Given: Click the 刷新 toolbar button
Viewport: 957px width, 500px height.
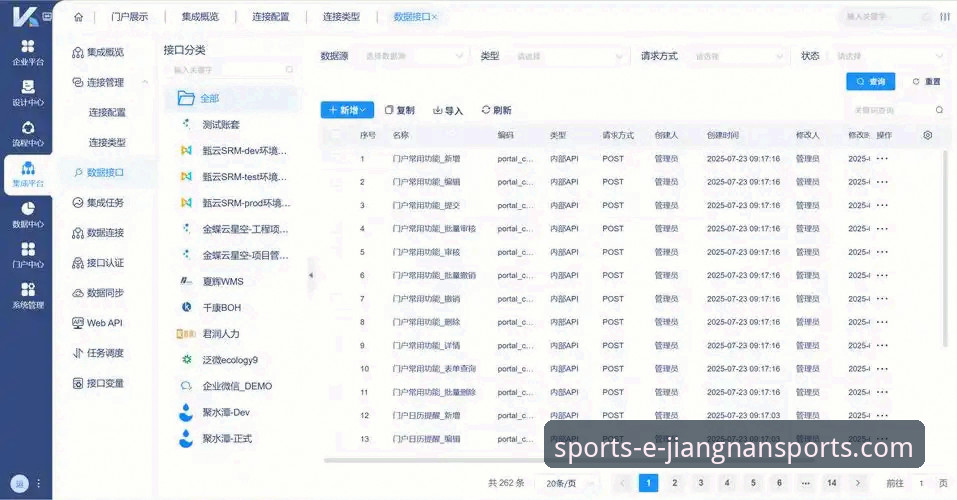Looking at the screenshot, I should [496, 110].
